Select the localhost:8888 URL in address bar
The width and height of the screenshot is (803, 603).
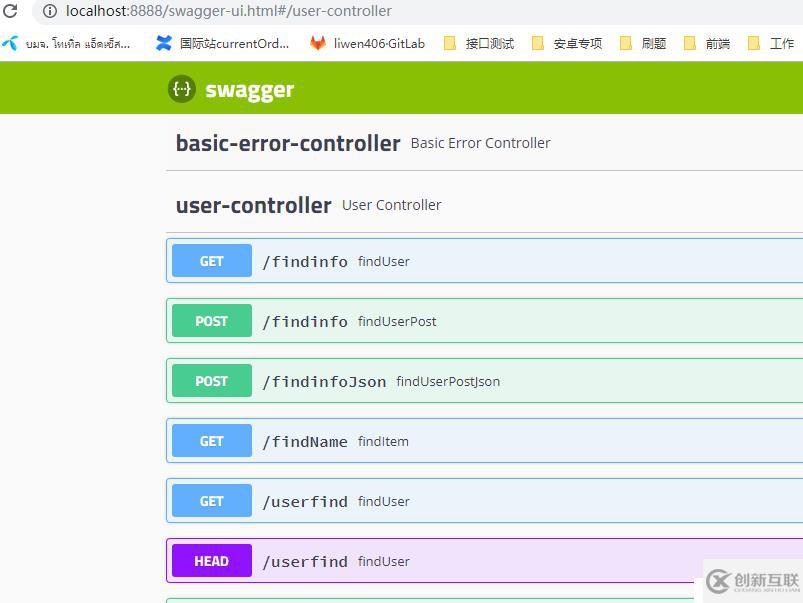[228, 11]
